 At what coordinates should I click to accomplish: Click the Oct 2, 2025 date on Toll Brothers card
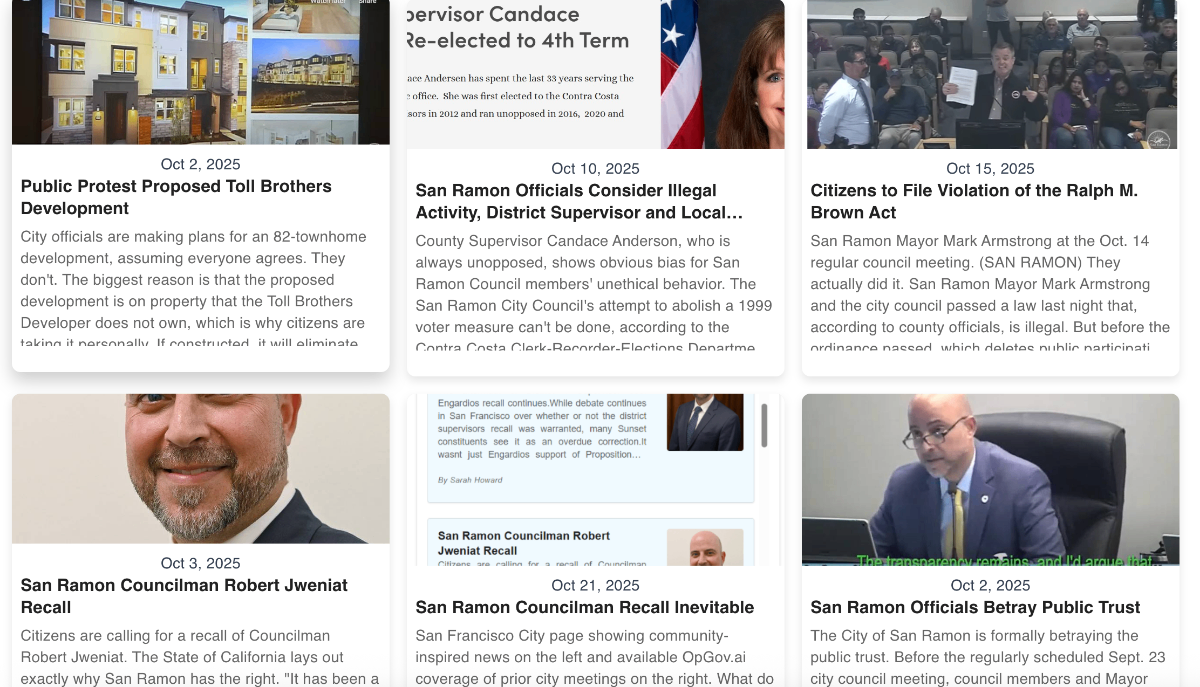(x=200, y=164)
